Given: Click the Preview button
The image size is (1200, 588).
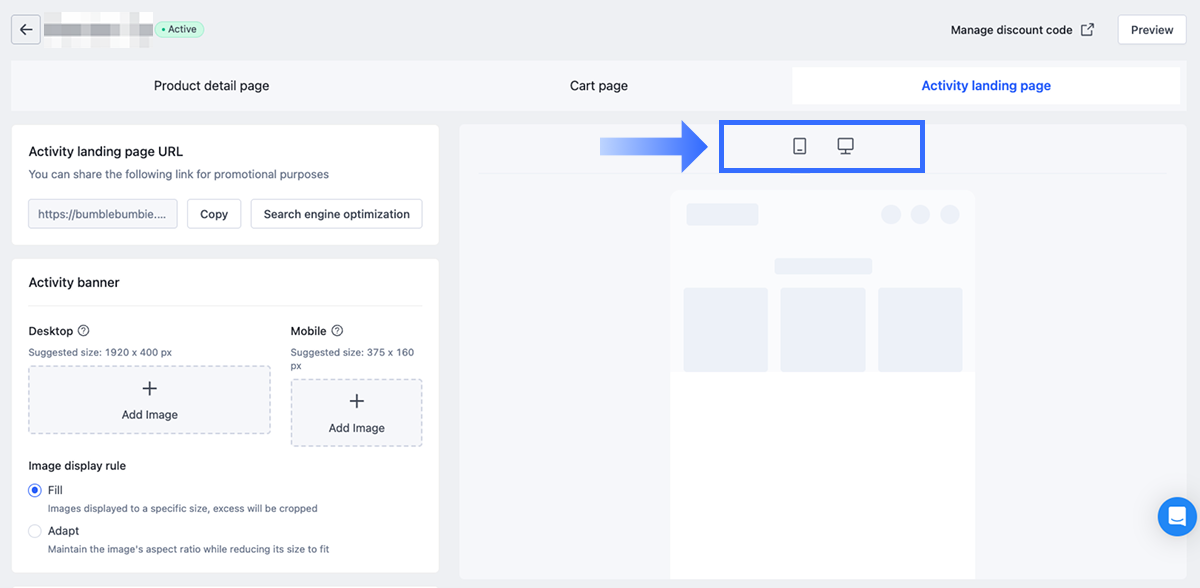Looking at the screenshot, I should [1152, 30].
